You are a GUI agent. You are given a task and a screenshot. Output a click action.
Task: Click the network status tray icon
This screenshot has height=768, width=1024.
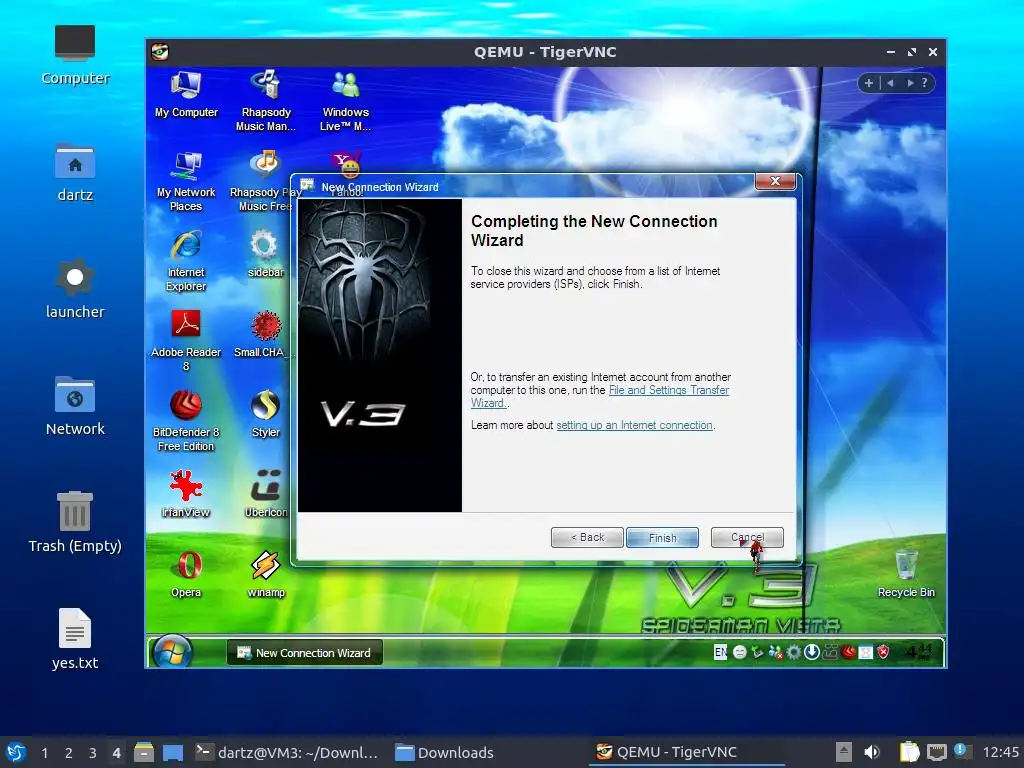pos(936,752)
